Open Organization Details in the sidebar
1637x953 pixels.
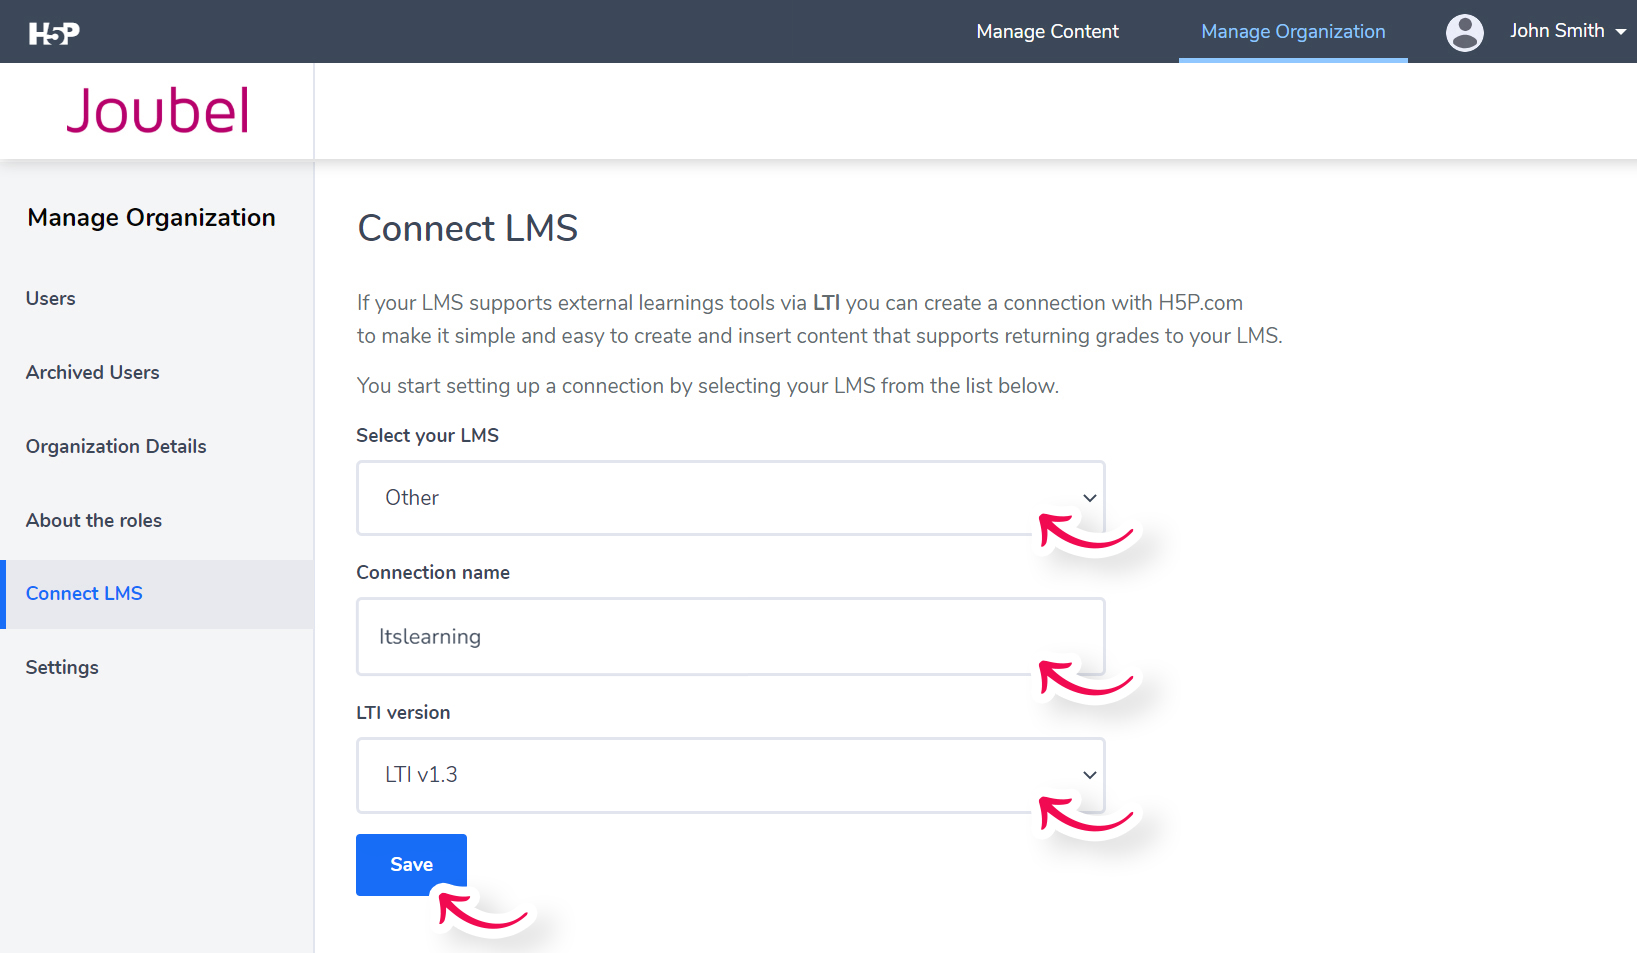coord(116,446)
